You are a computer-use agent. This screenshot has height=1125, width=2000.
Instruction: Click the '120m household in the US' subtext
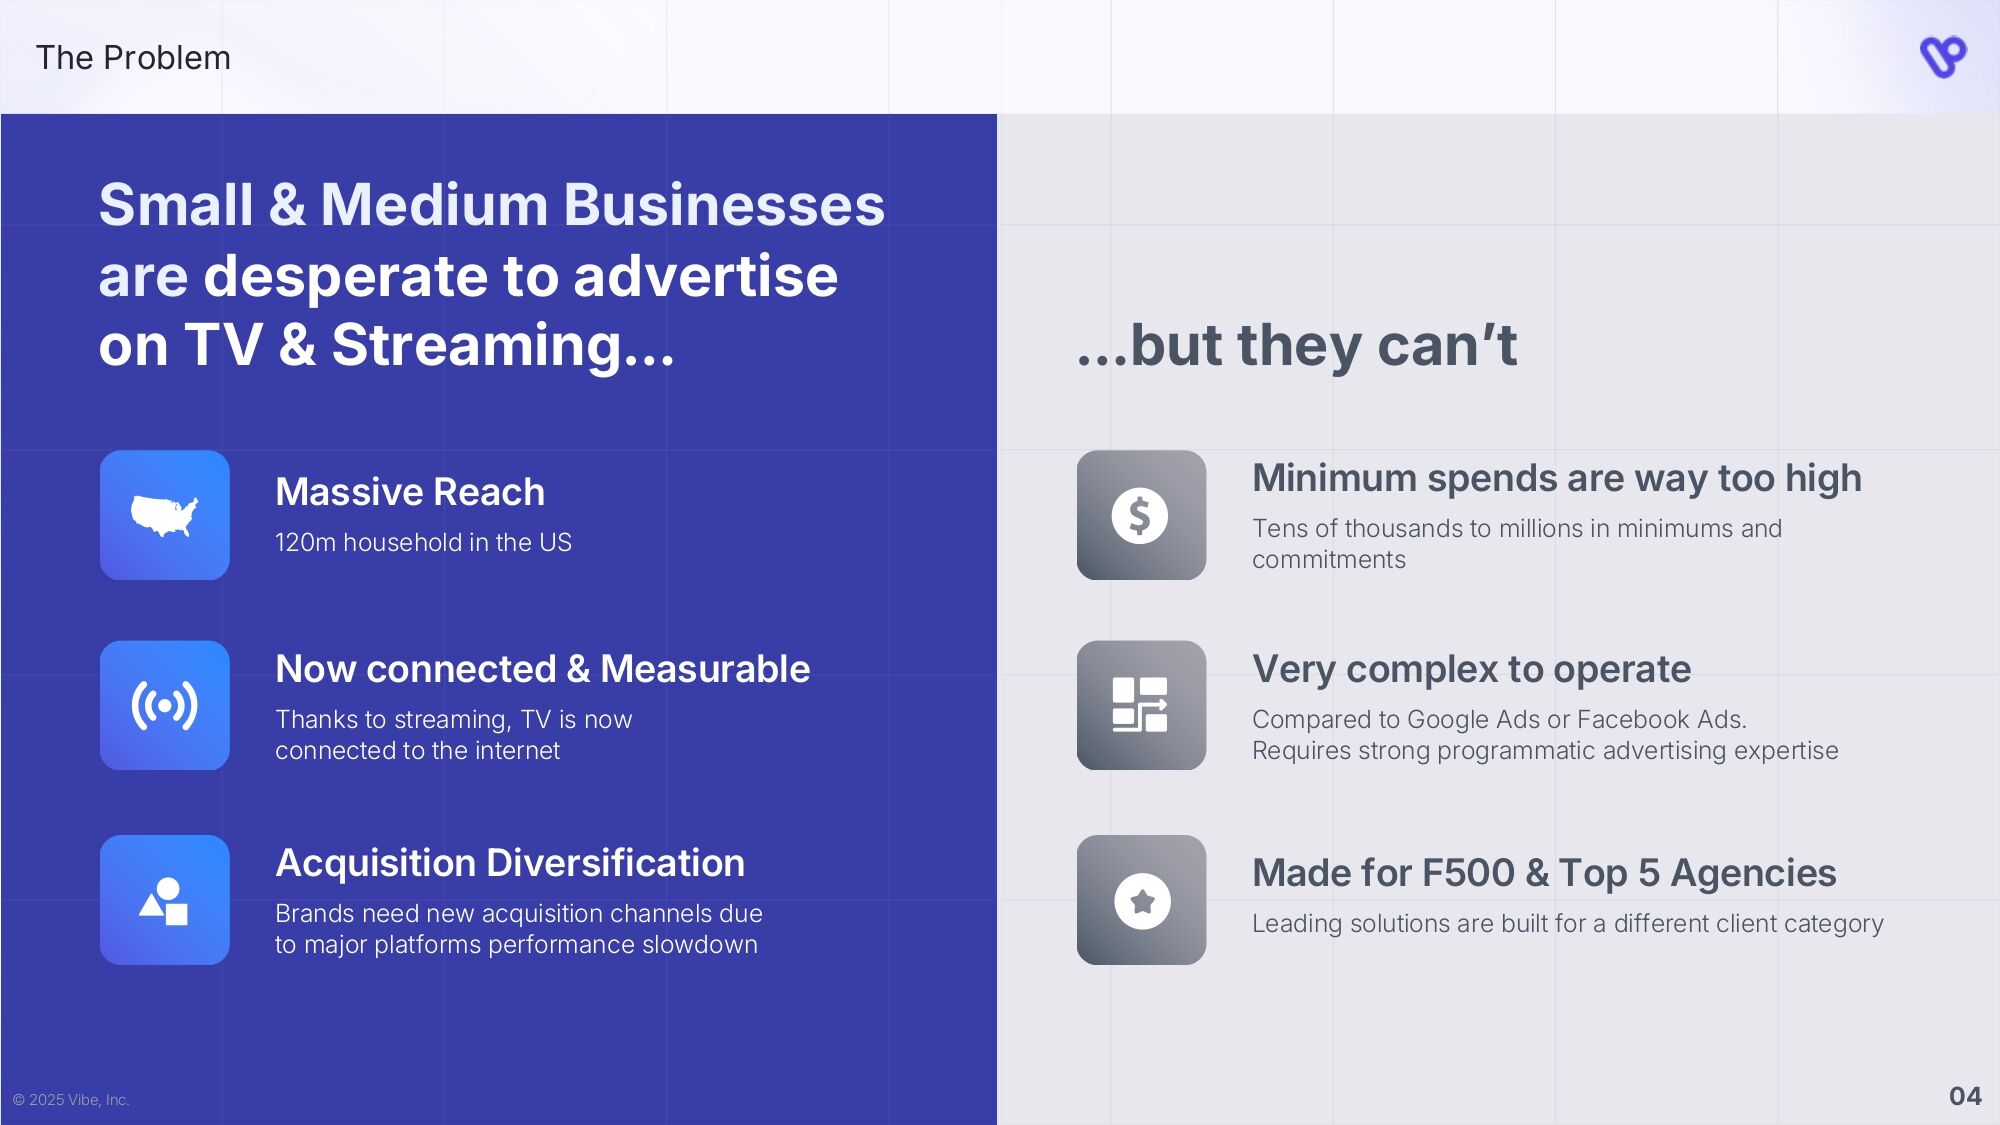pyautogui.click(x=423, y=544)
